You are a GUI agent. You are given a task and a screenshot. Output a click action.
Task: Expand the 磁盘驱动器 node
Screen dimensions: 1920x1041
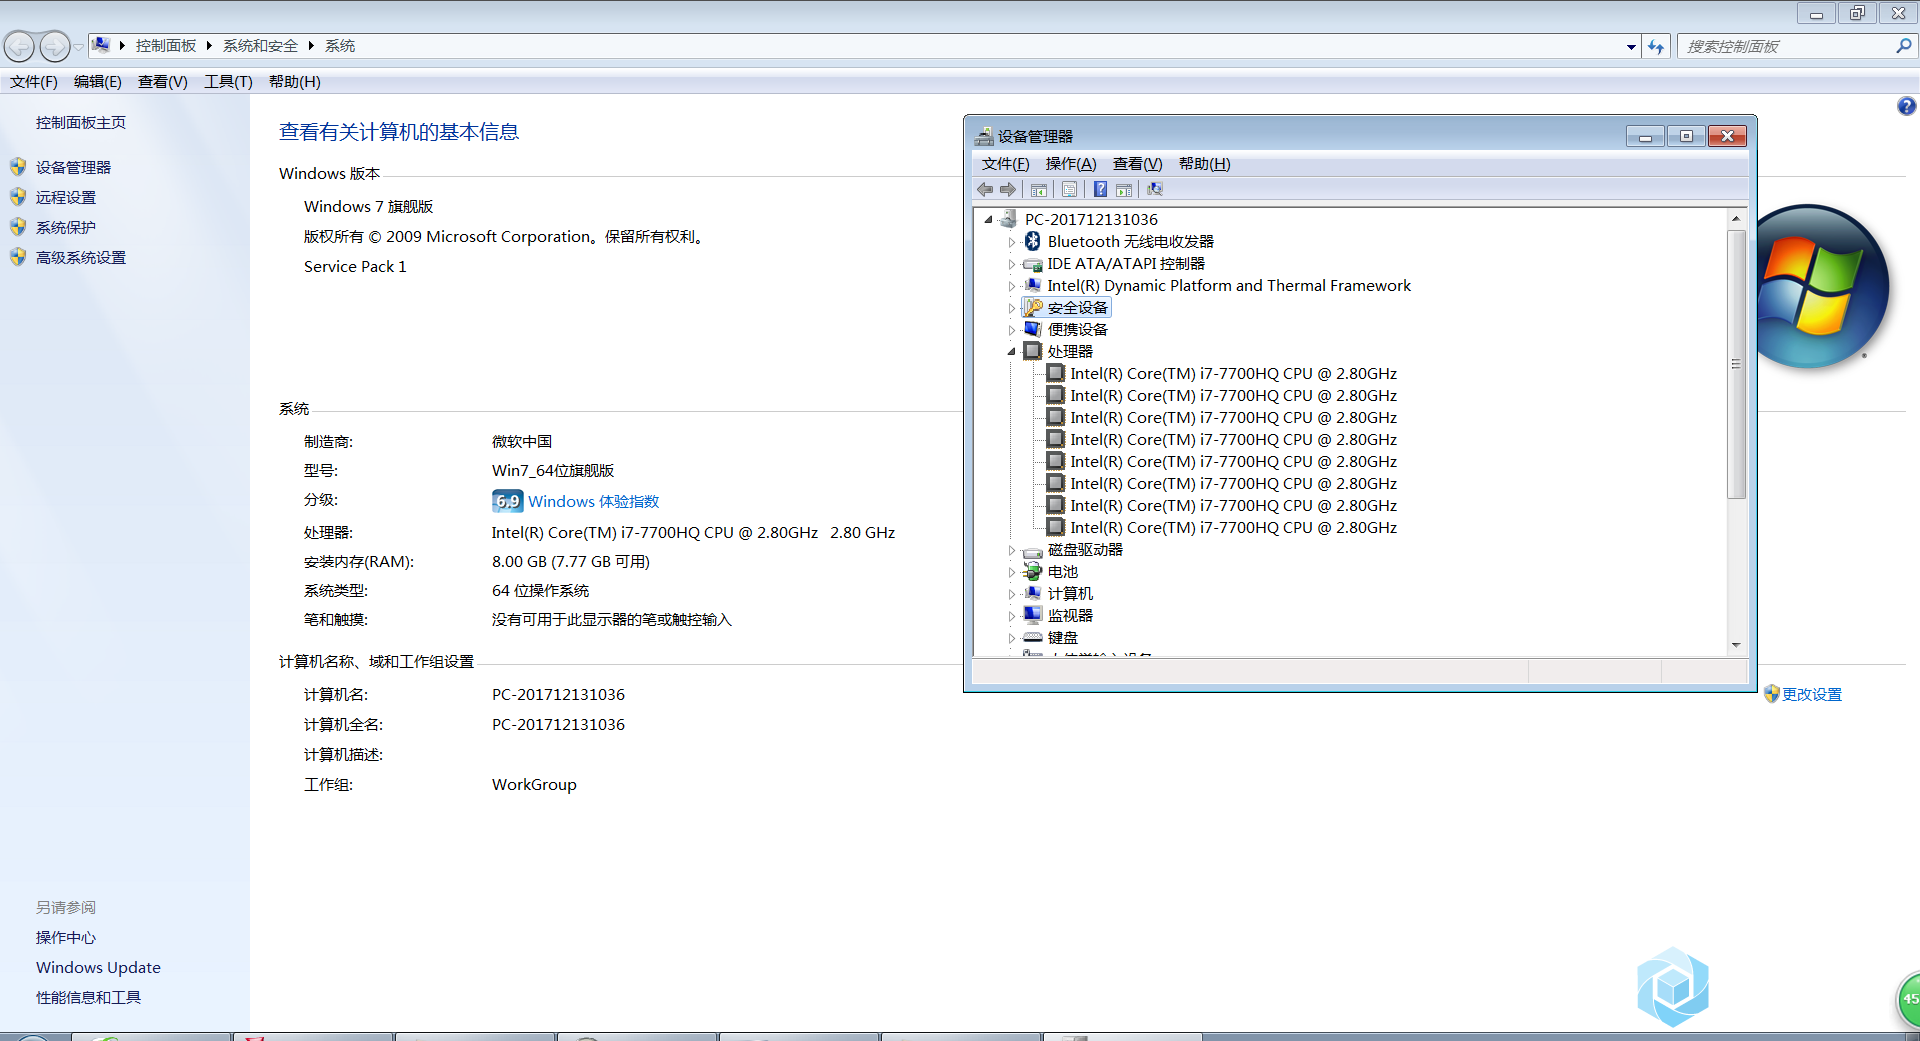coord(1011,550)
